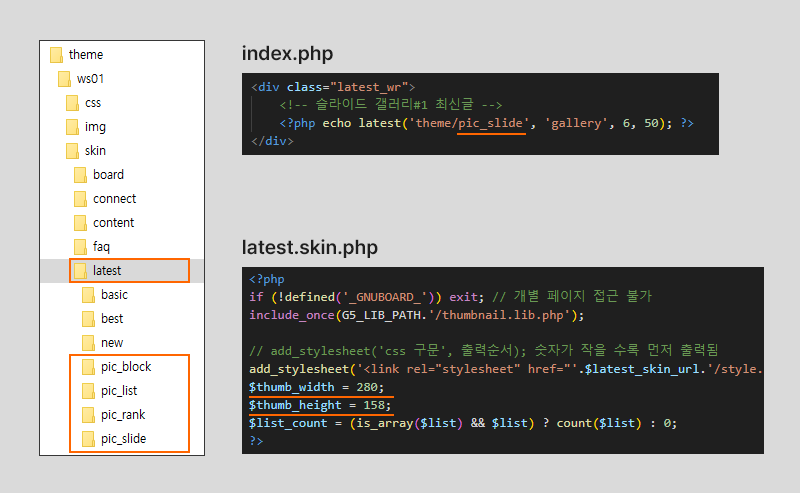Click the board folder icon
The height and width of the screenshot is (493, 800).
click(80, 175)
